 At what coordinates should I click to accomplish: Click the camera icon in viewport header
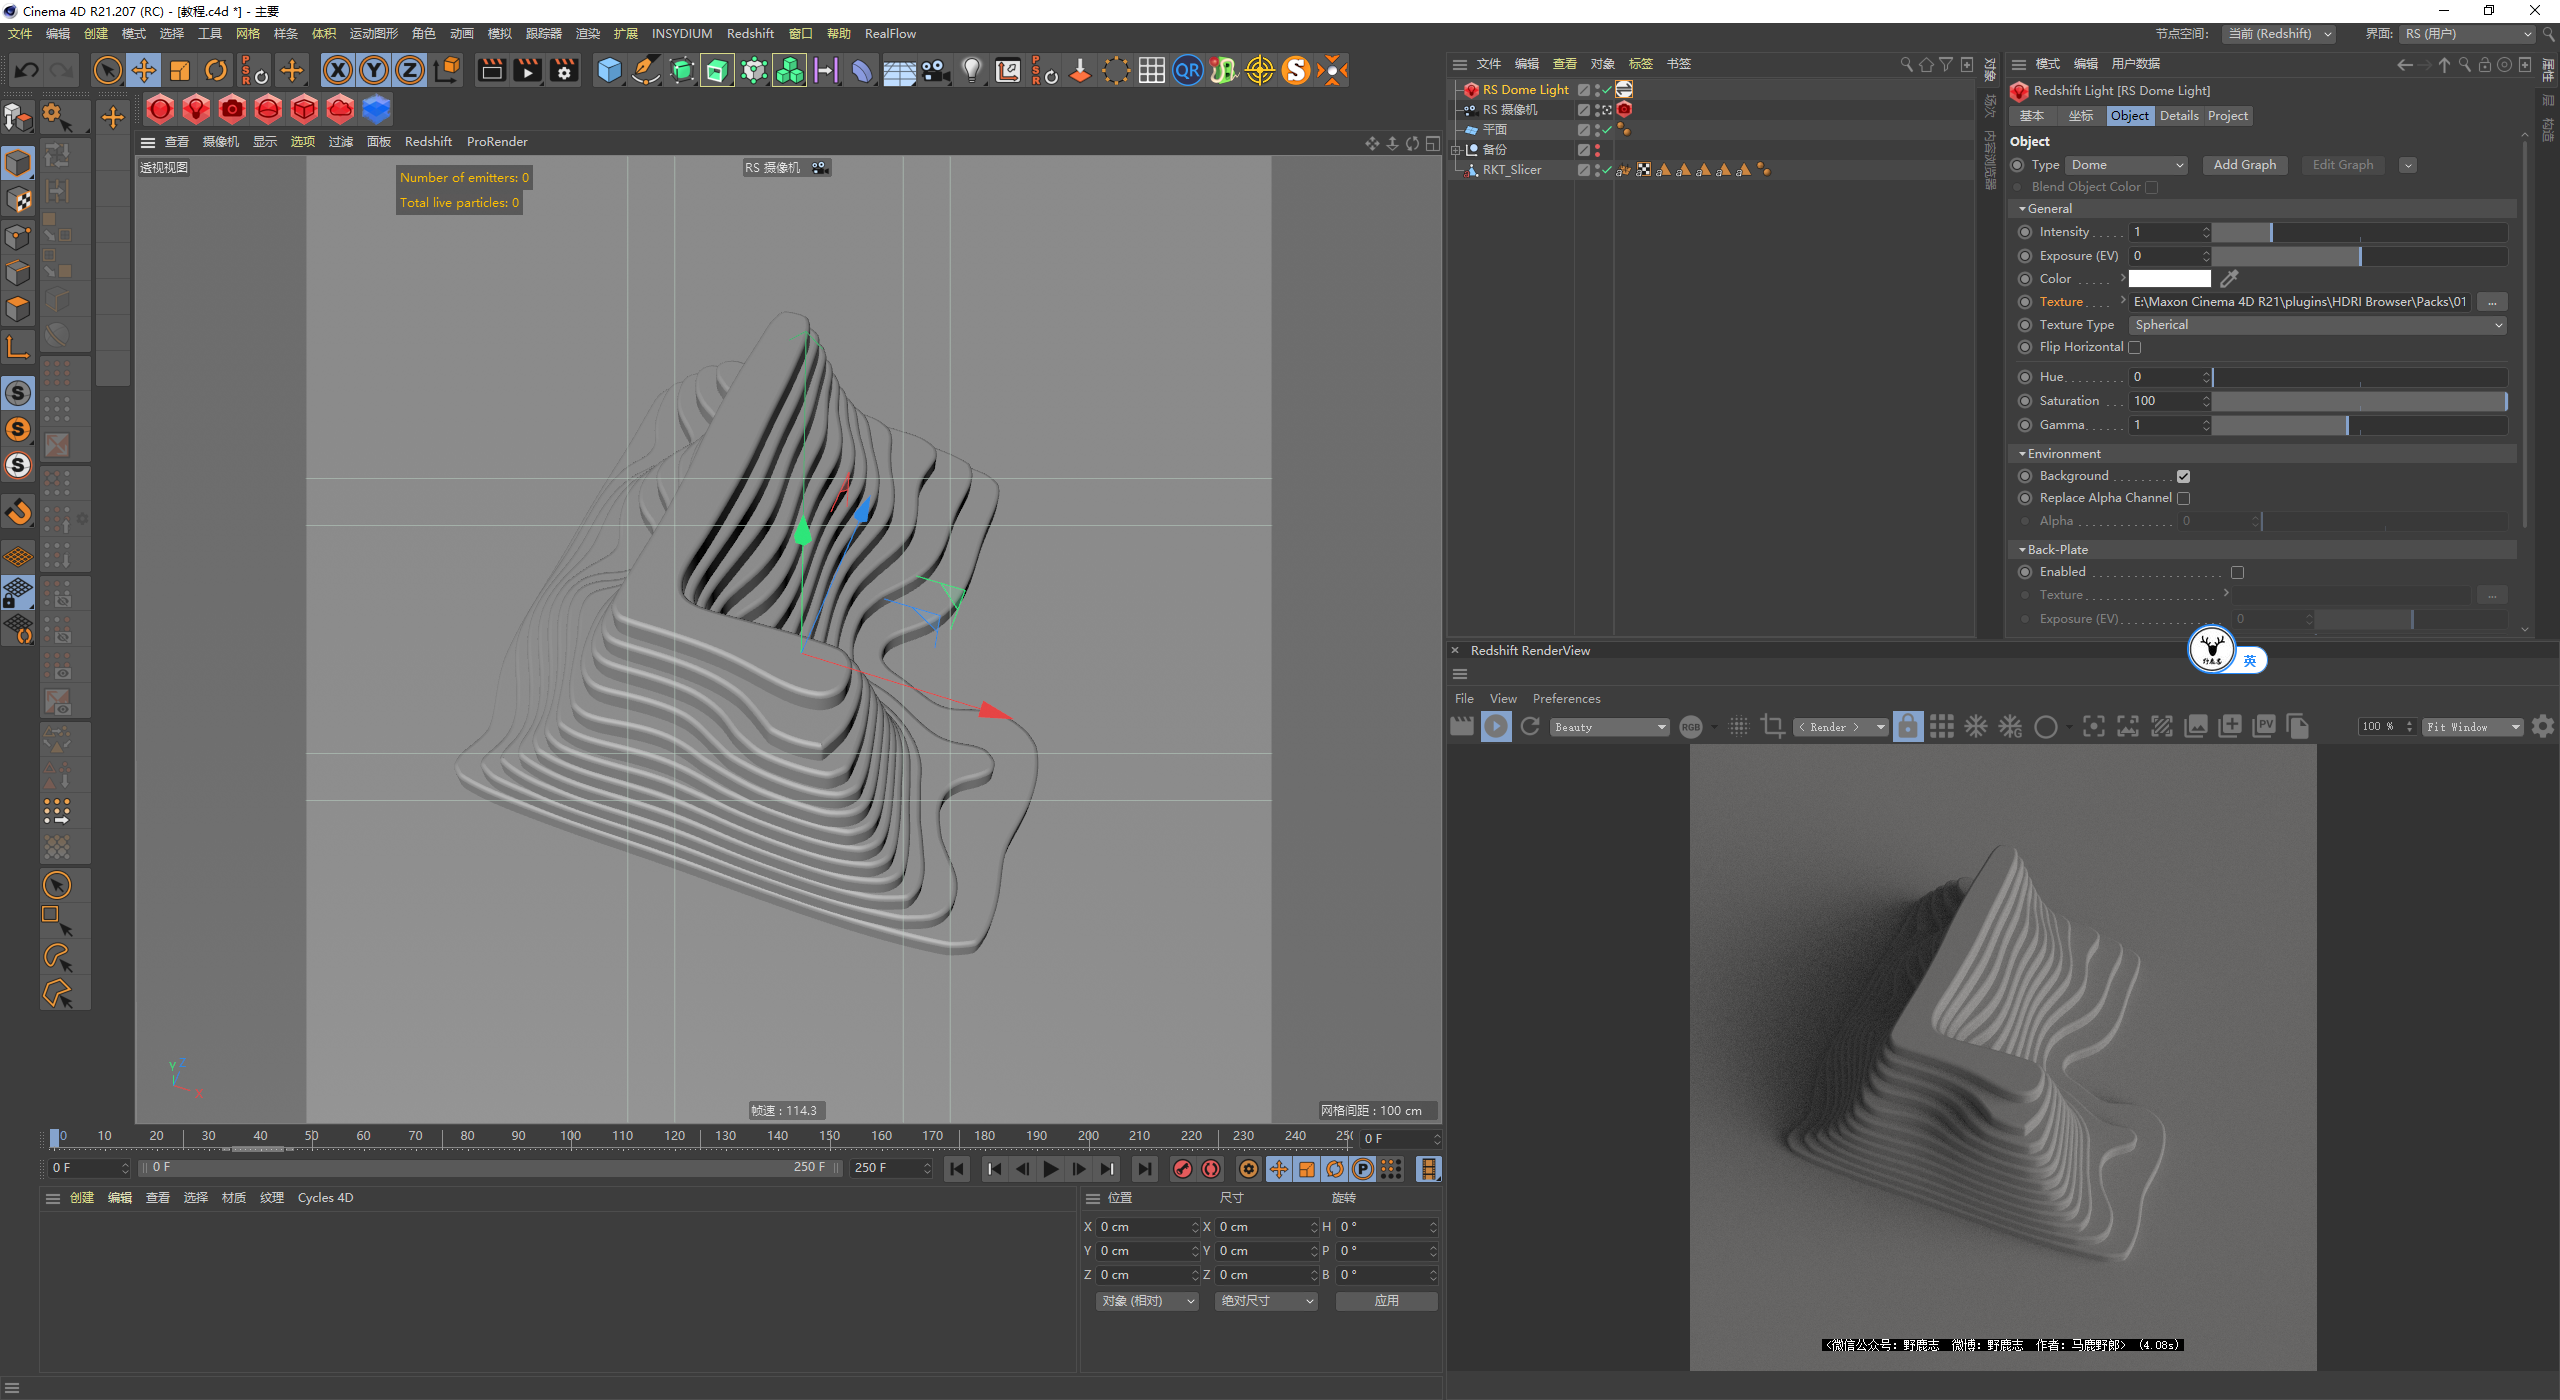[x=822, y=167]
